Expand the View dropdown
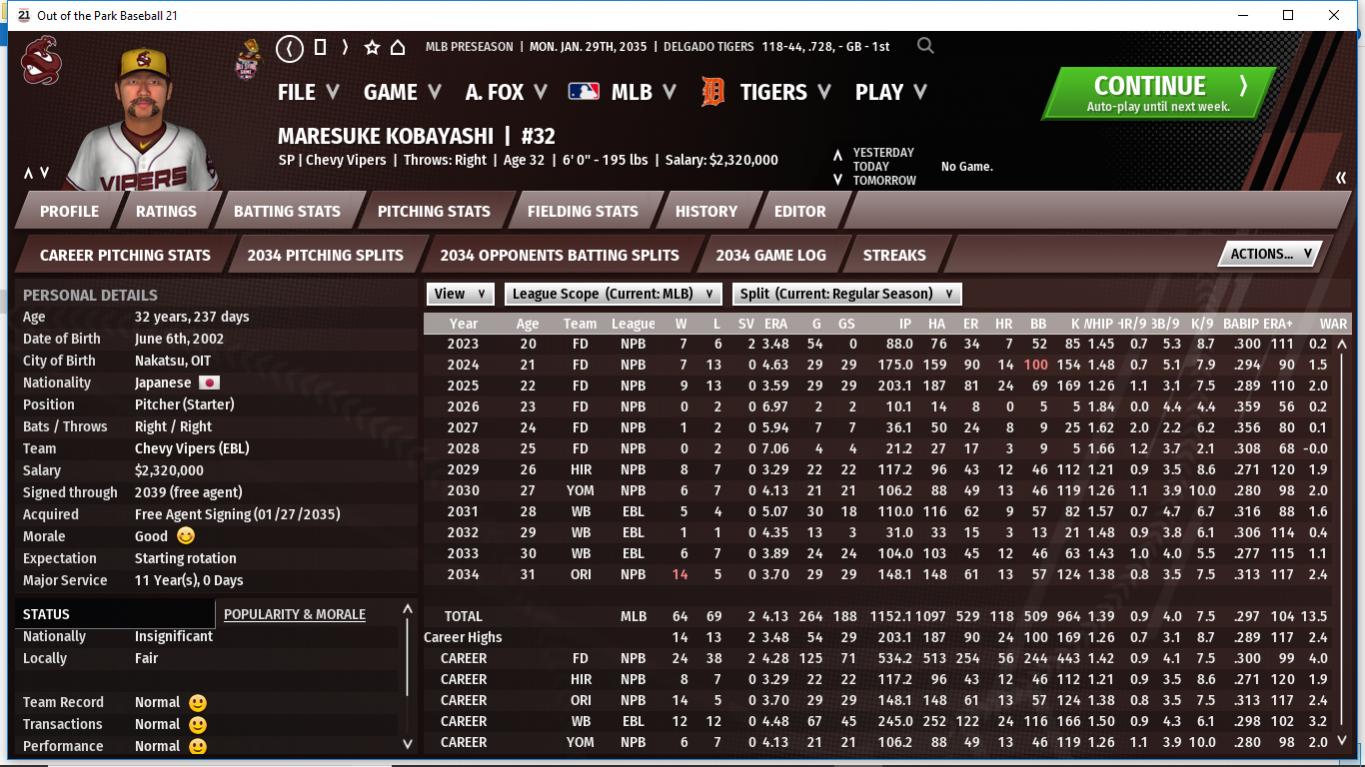The height and width of the screenshot is (767, 1365). click(460, 294)
